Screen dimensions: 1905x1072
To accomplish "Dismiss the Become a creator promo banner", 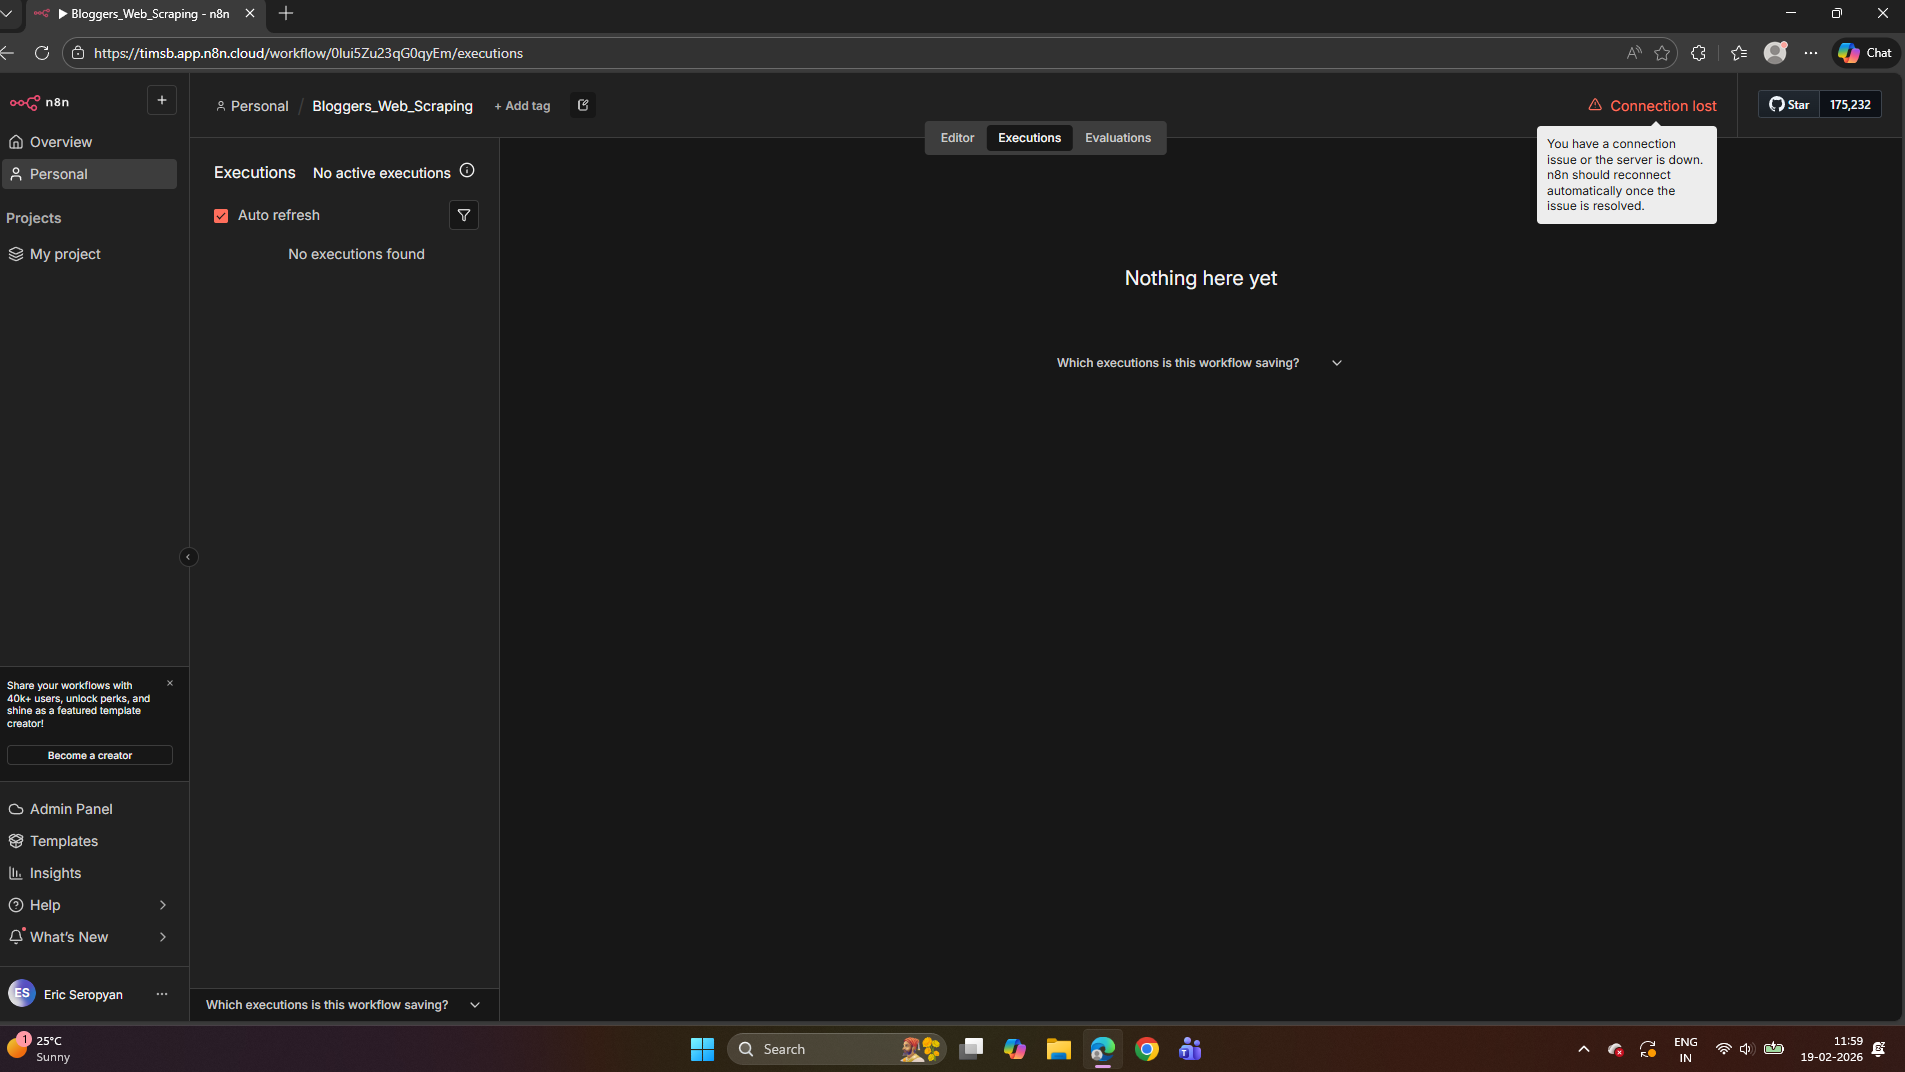I will (x=170, y=683).
